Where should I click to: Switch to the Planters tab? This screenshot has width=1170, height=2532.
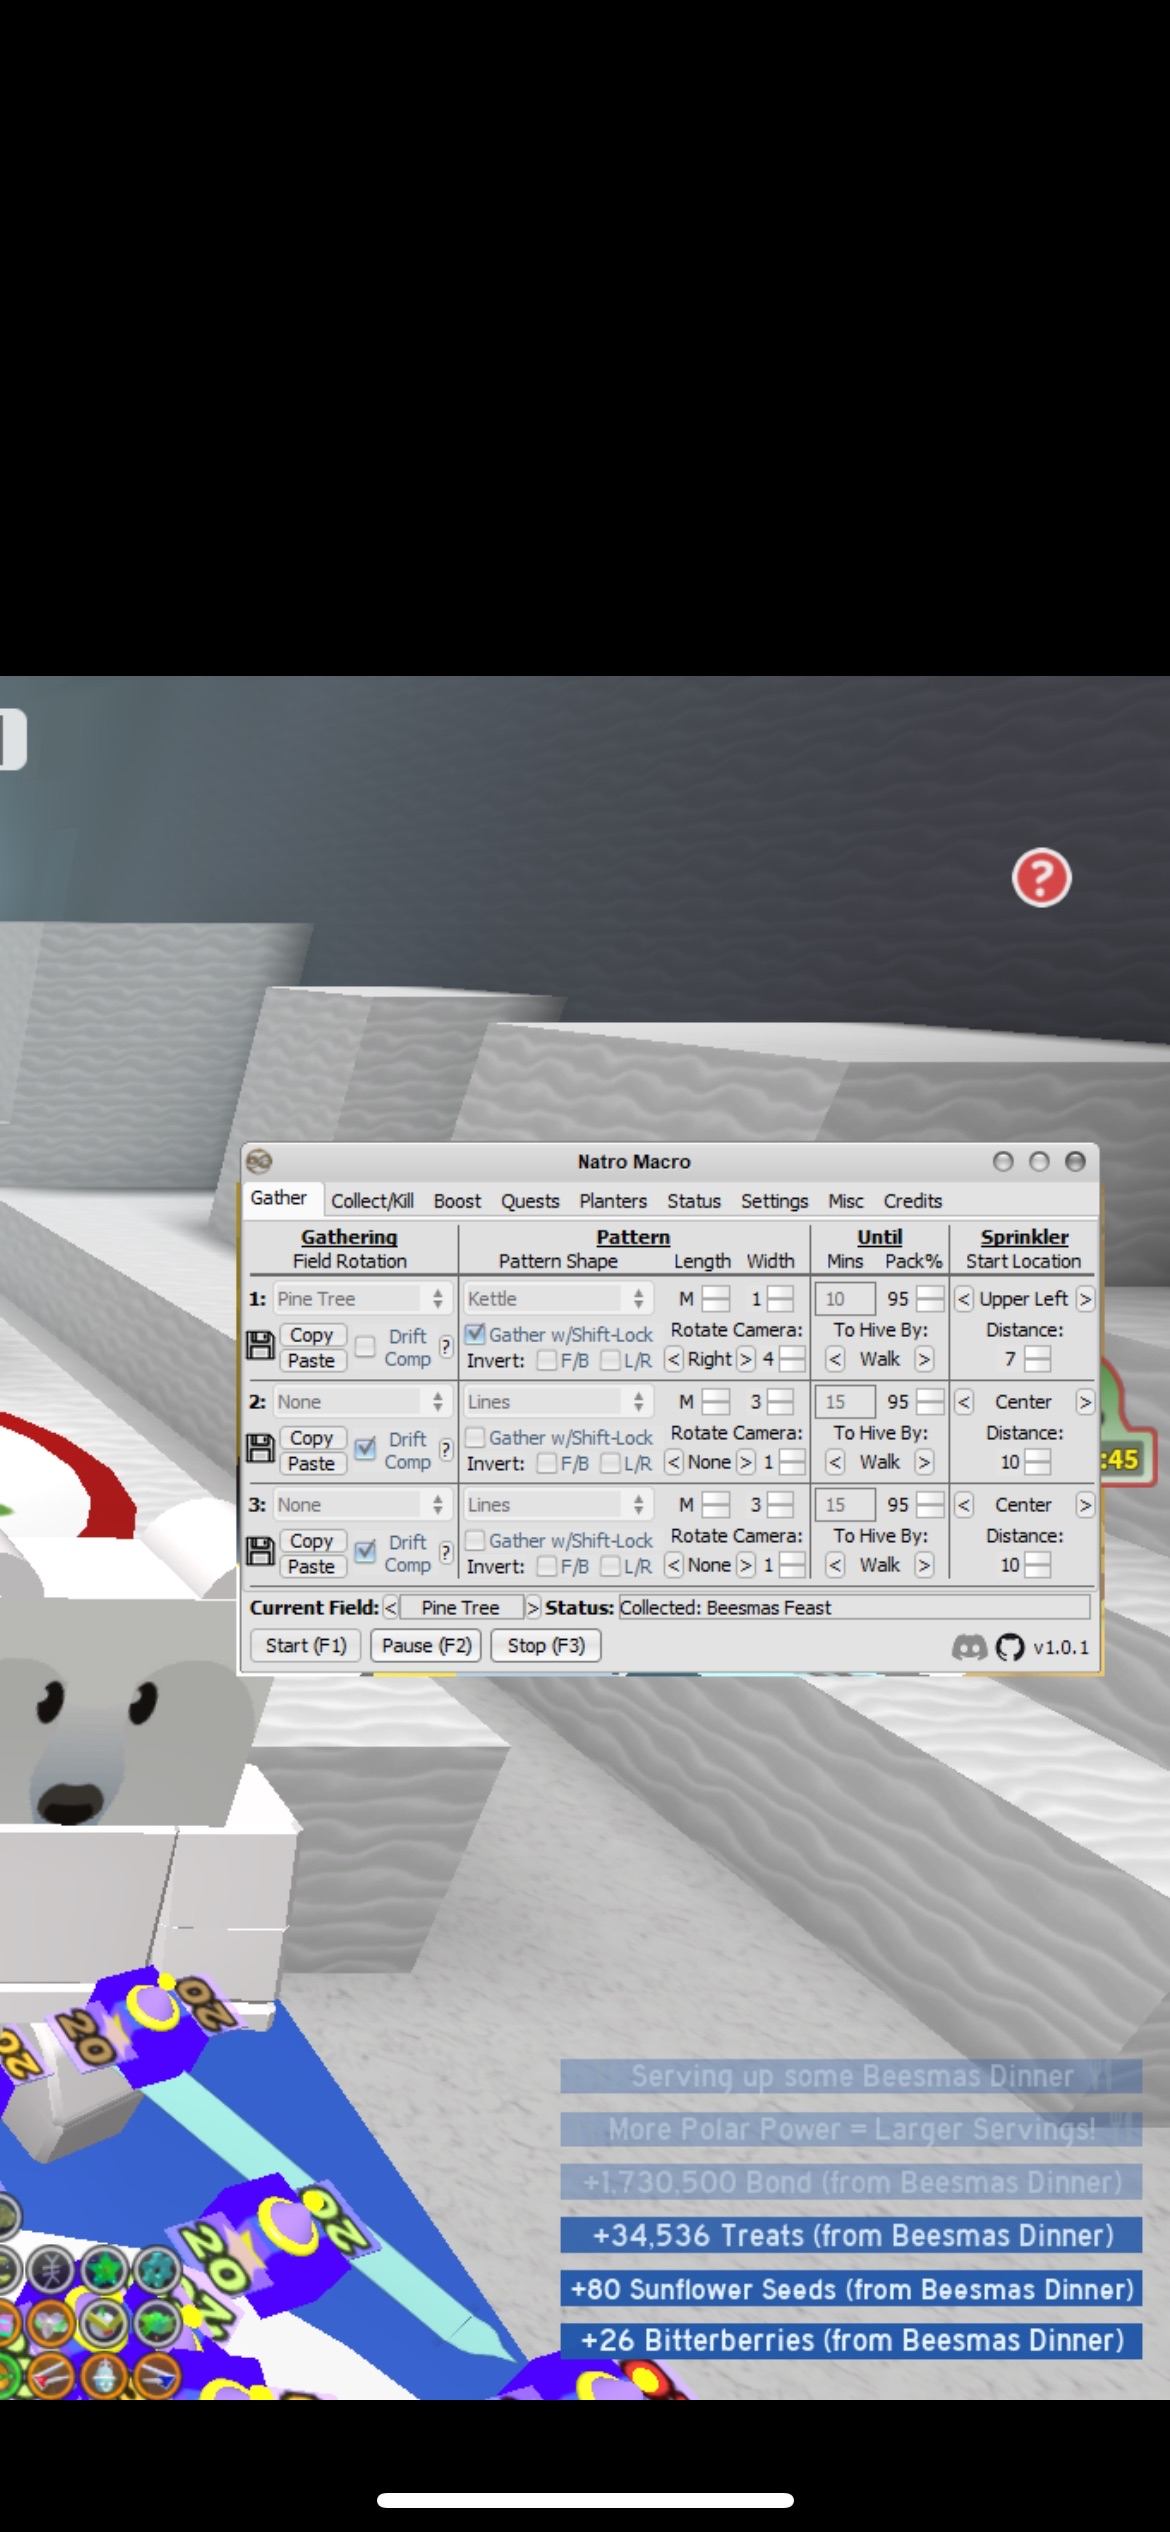(613, 1201)
